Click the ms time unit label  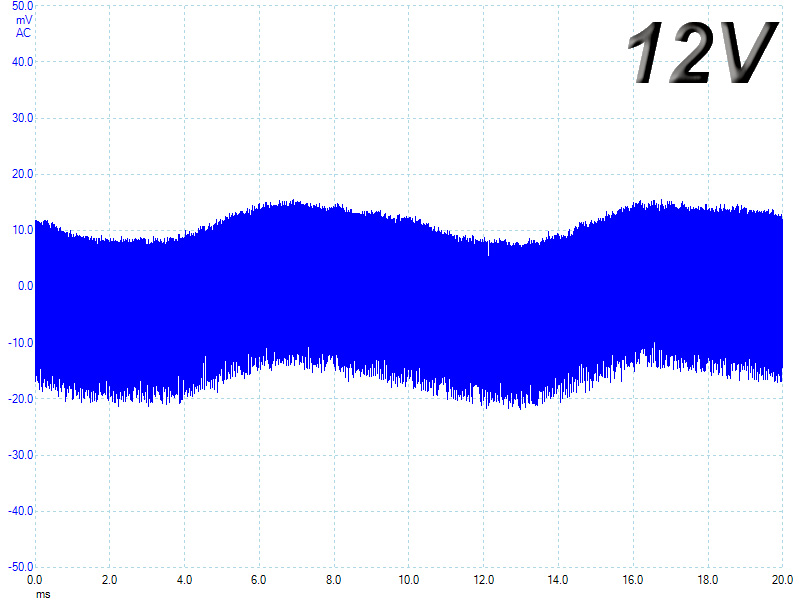point(43,594)
